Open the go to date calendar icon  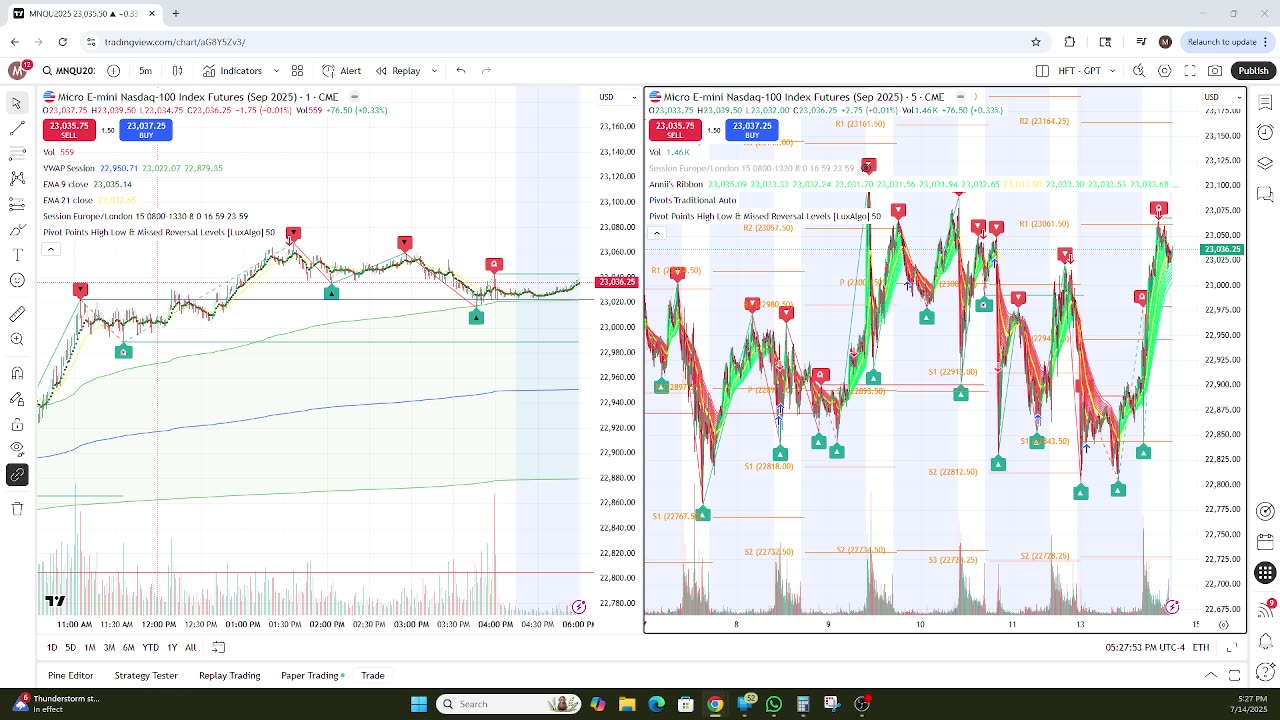[x=218, y=648]
